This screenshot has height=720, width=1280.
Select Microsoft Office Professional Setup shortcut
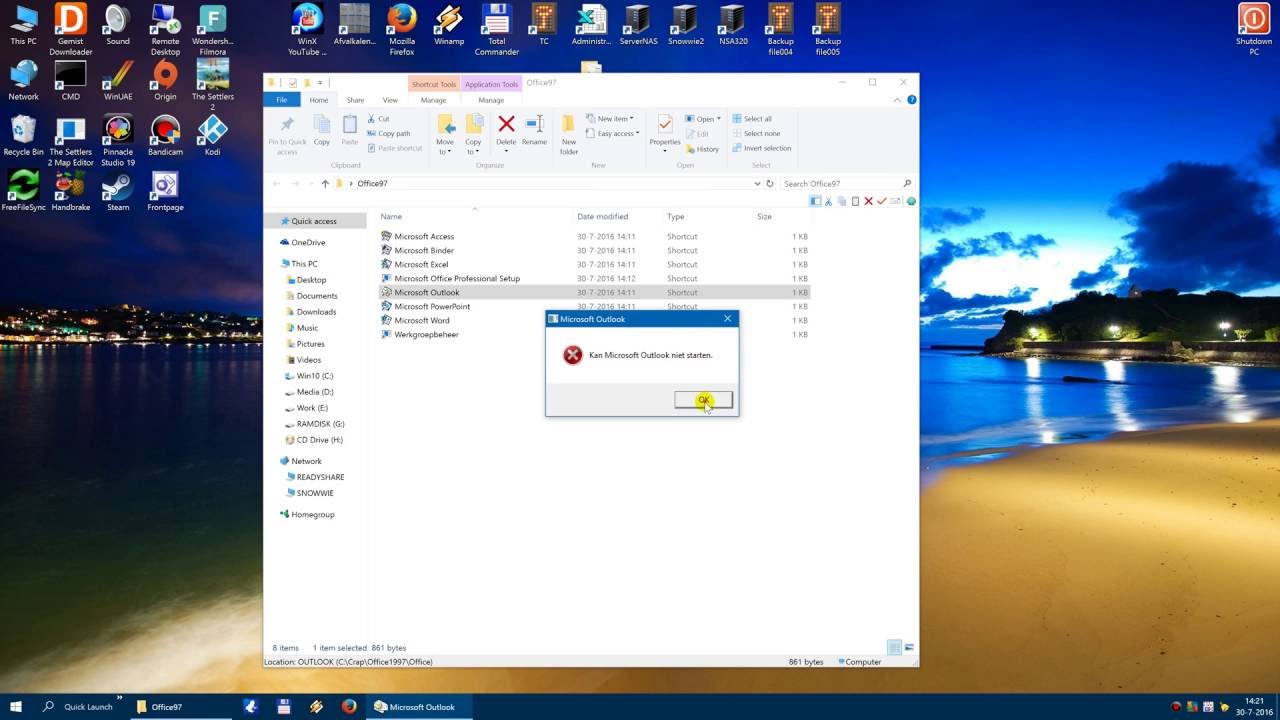click(457, 278)
